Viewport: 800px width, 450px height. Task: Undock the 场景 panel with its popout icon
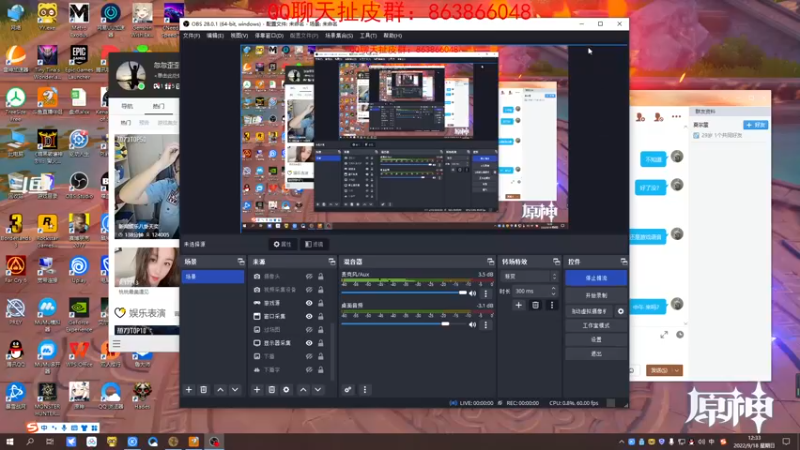point(241,262)
